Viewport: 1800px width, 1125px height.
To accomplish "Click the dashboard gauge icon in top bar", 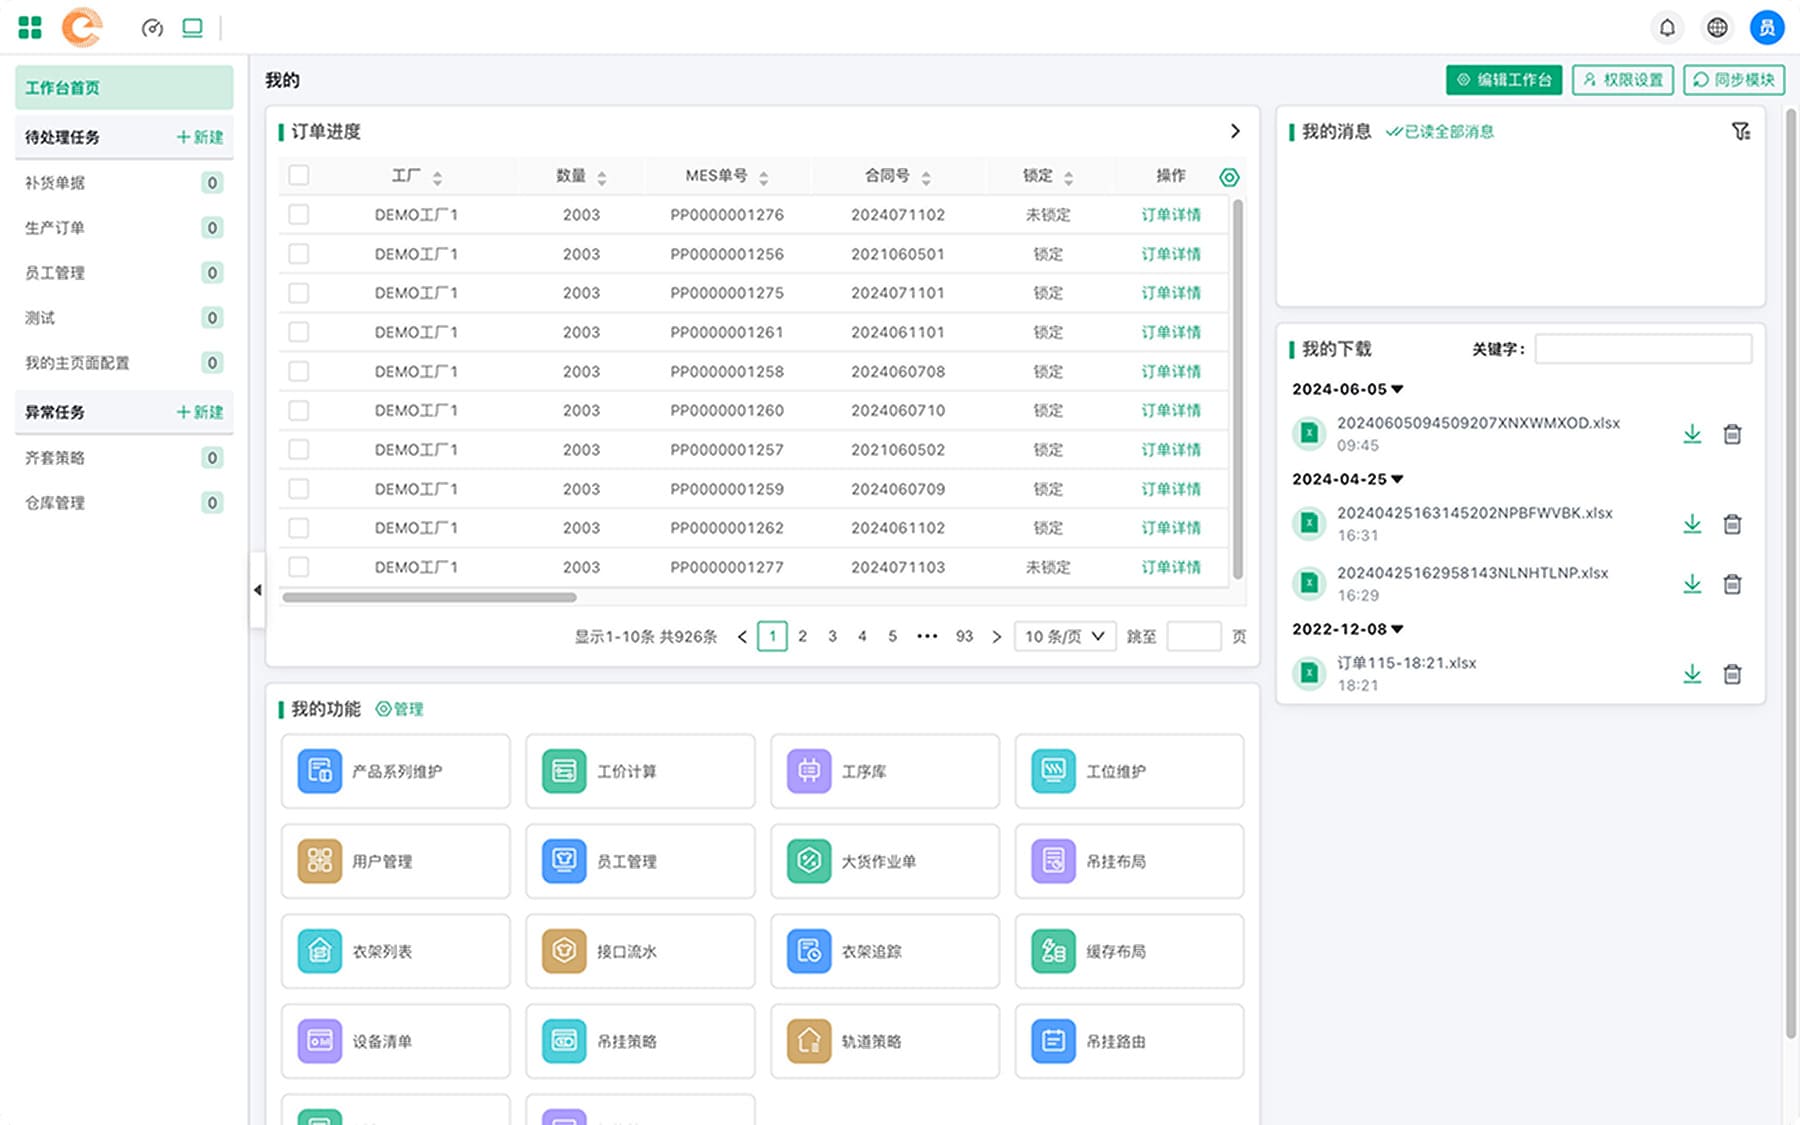I will point(152,28).
